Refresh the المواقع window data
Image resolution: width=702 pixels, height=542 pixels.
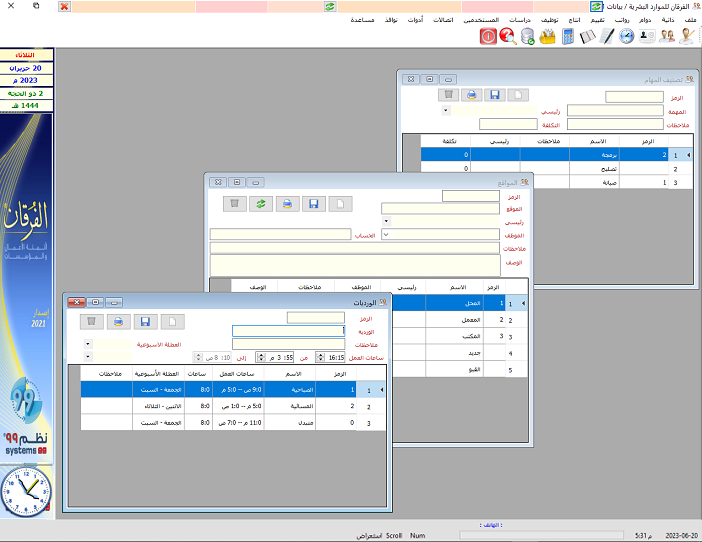[259, 203]
